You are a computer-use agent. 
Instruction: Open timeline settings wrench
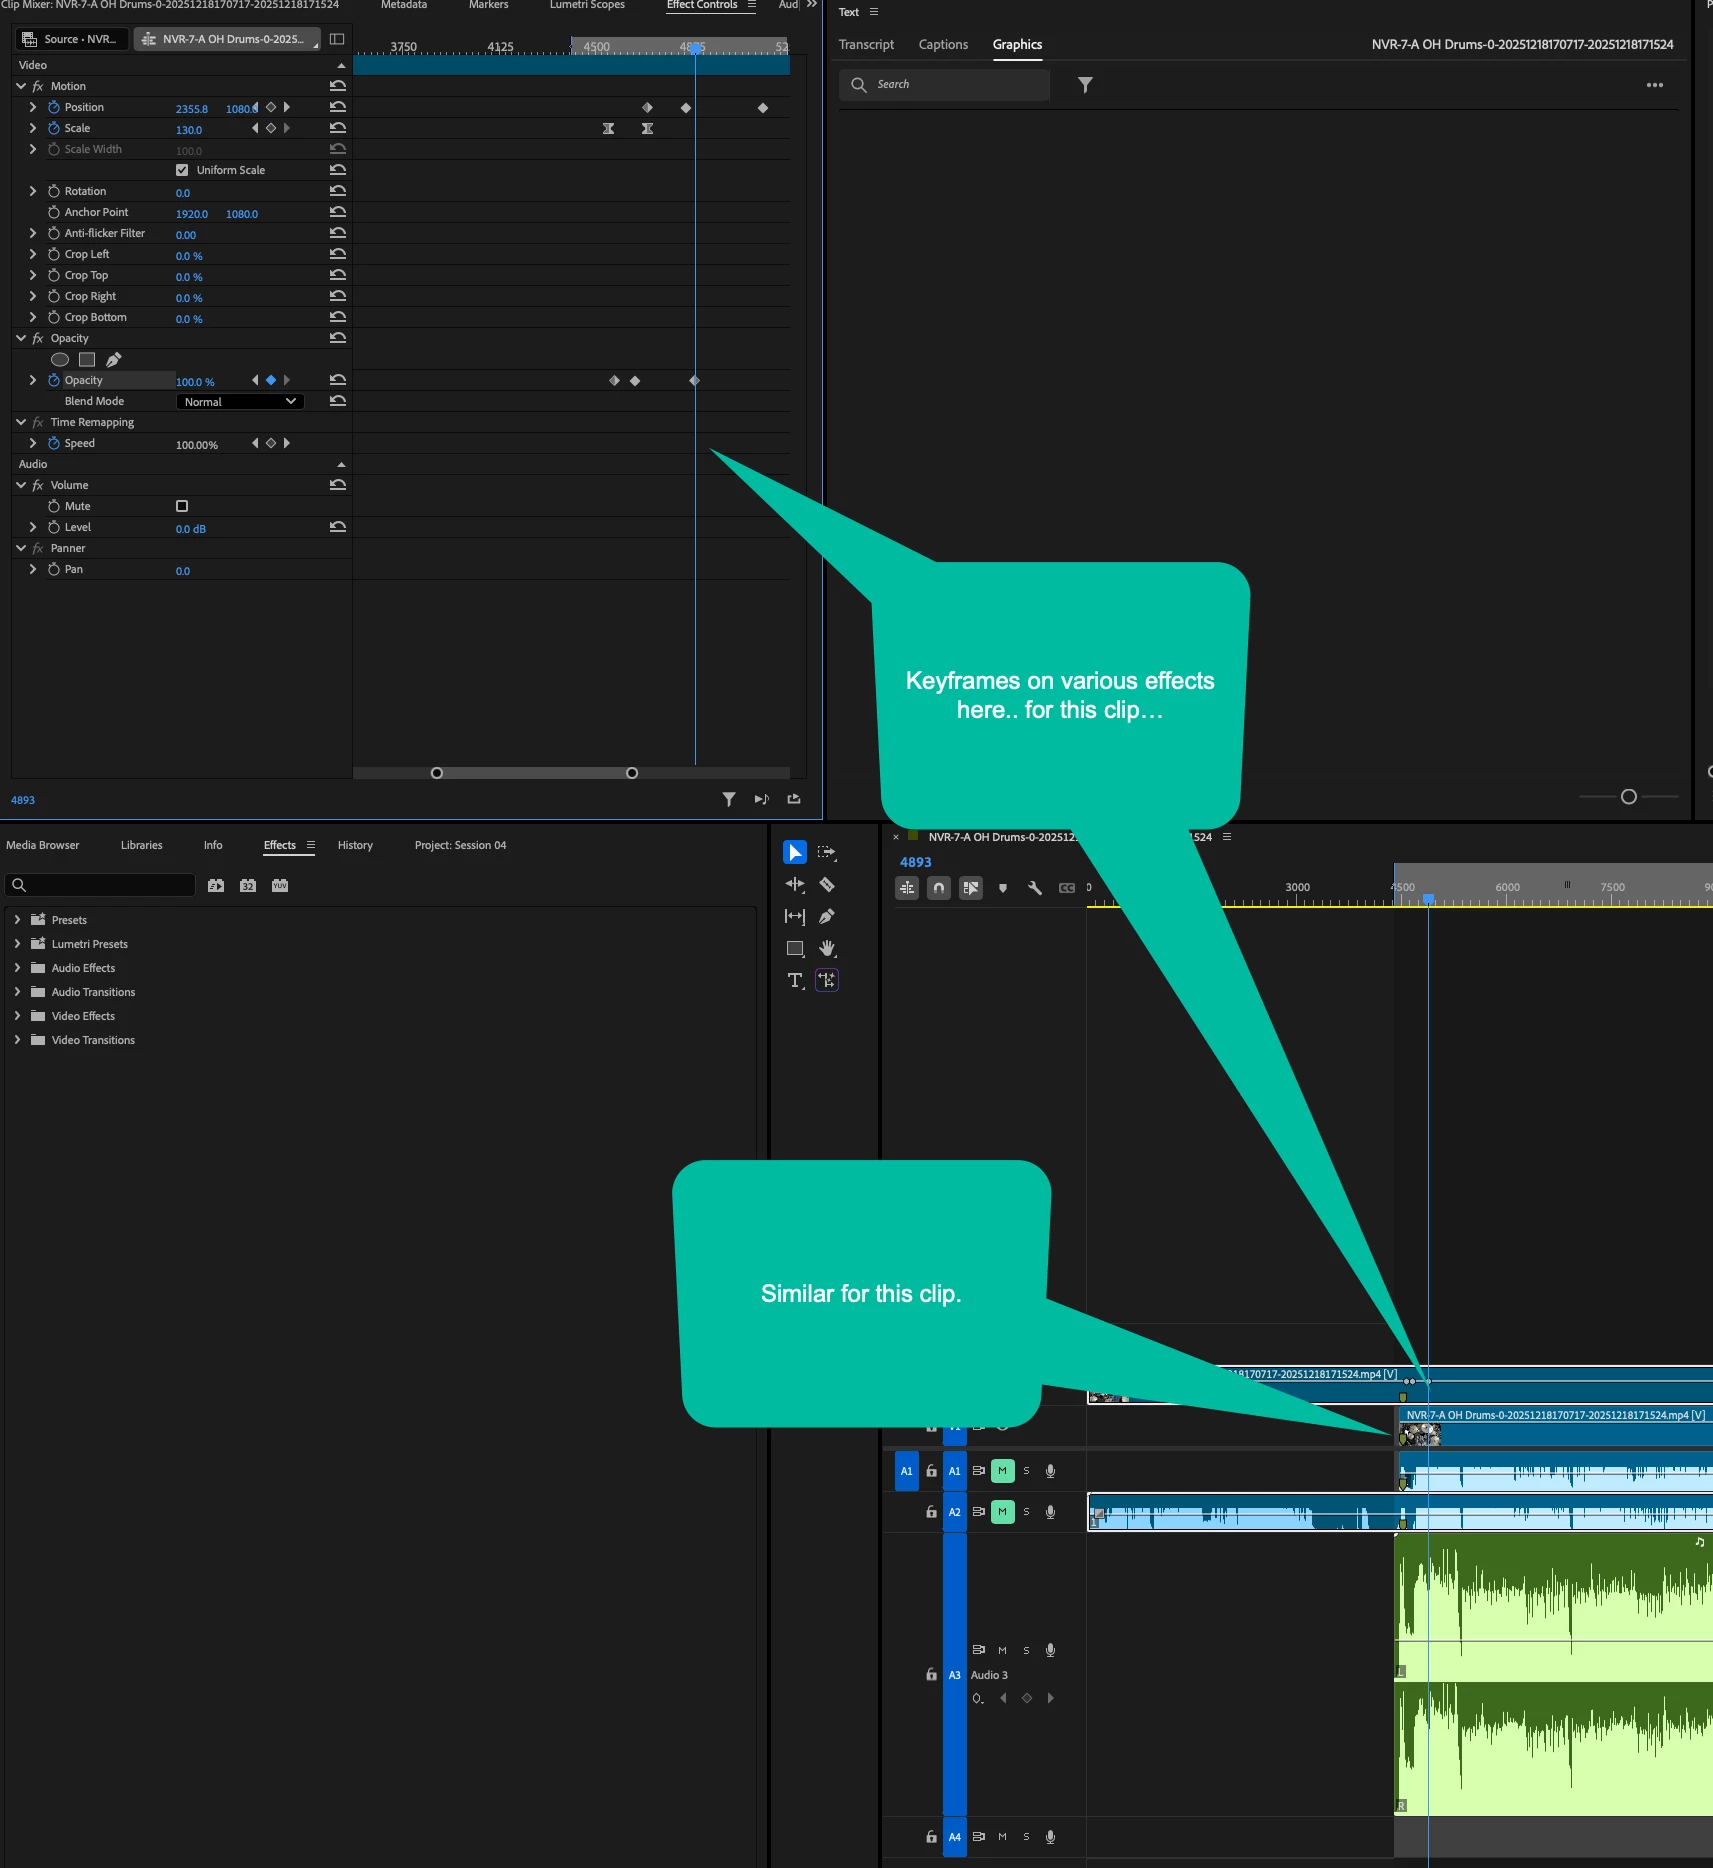pyautogui.click(x=1035, y=888)
